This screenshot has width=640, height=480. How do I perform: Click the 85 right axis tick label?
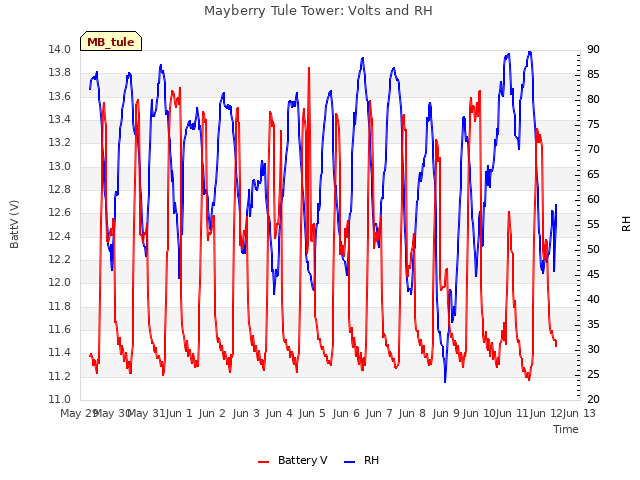point(593,74)
